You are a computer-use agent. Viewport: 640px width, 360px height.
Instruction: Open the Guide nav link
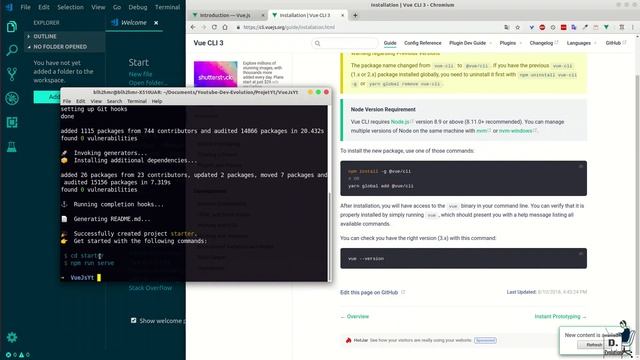point(390,43)
